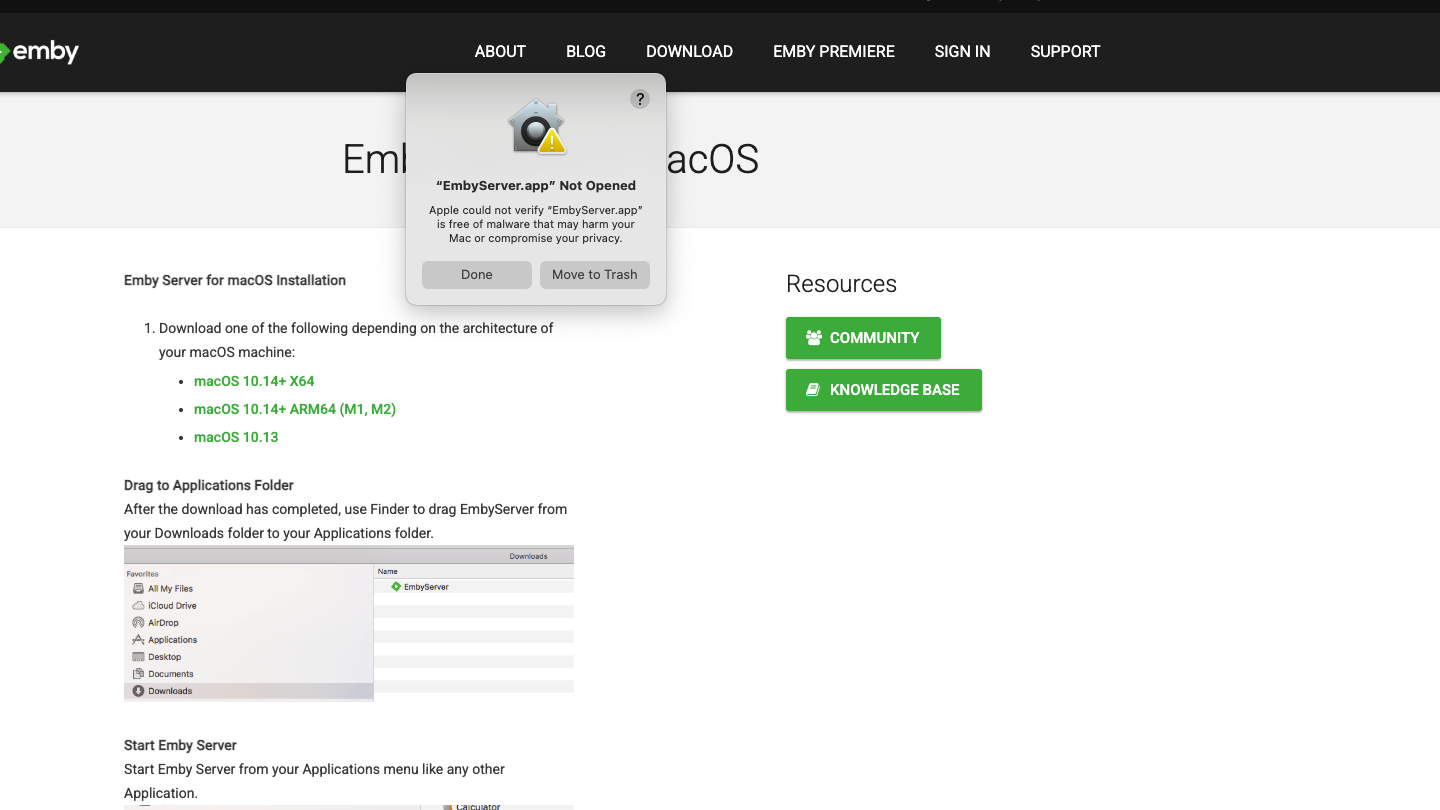This screenshot has height=810, width=1440.
Task: Download the macOS 10.14+ X64 build
Action: [254, 381]
